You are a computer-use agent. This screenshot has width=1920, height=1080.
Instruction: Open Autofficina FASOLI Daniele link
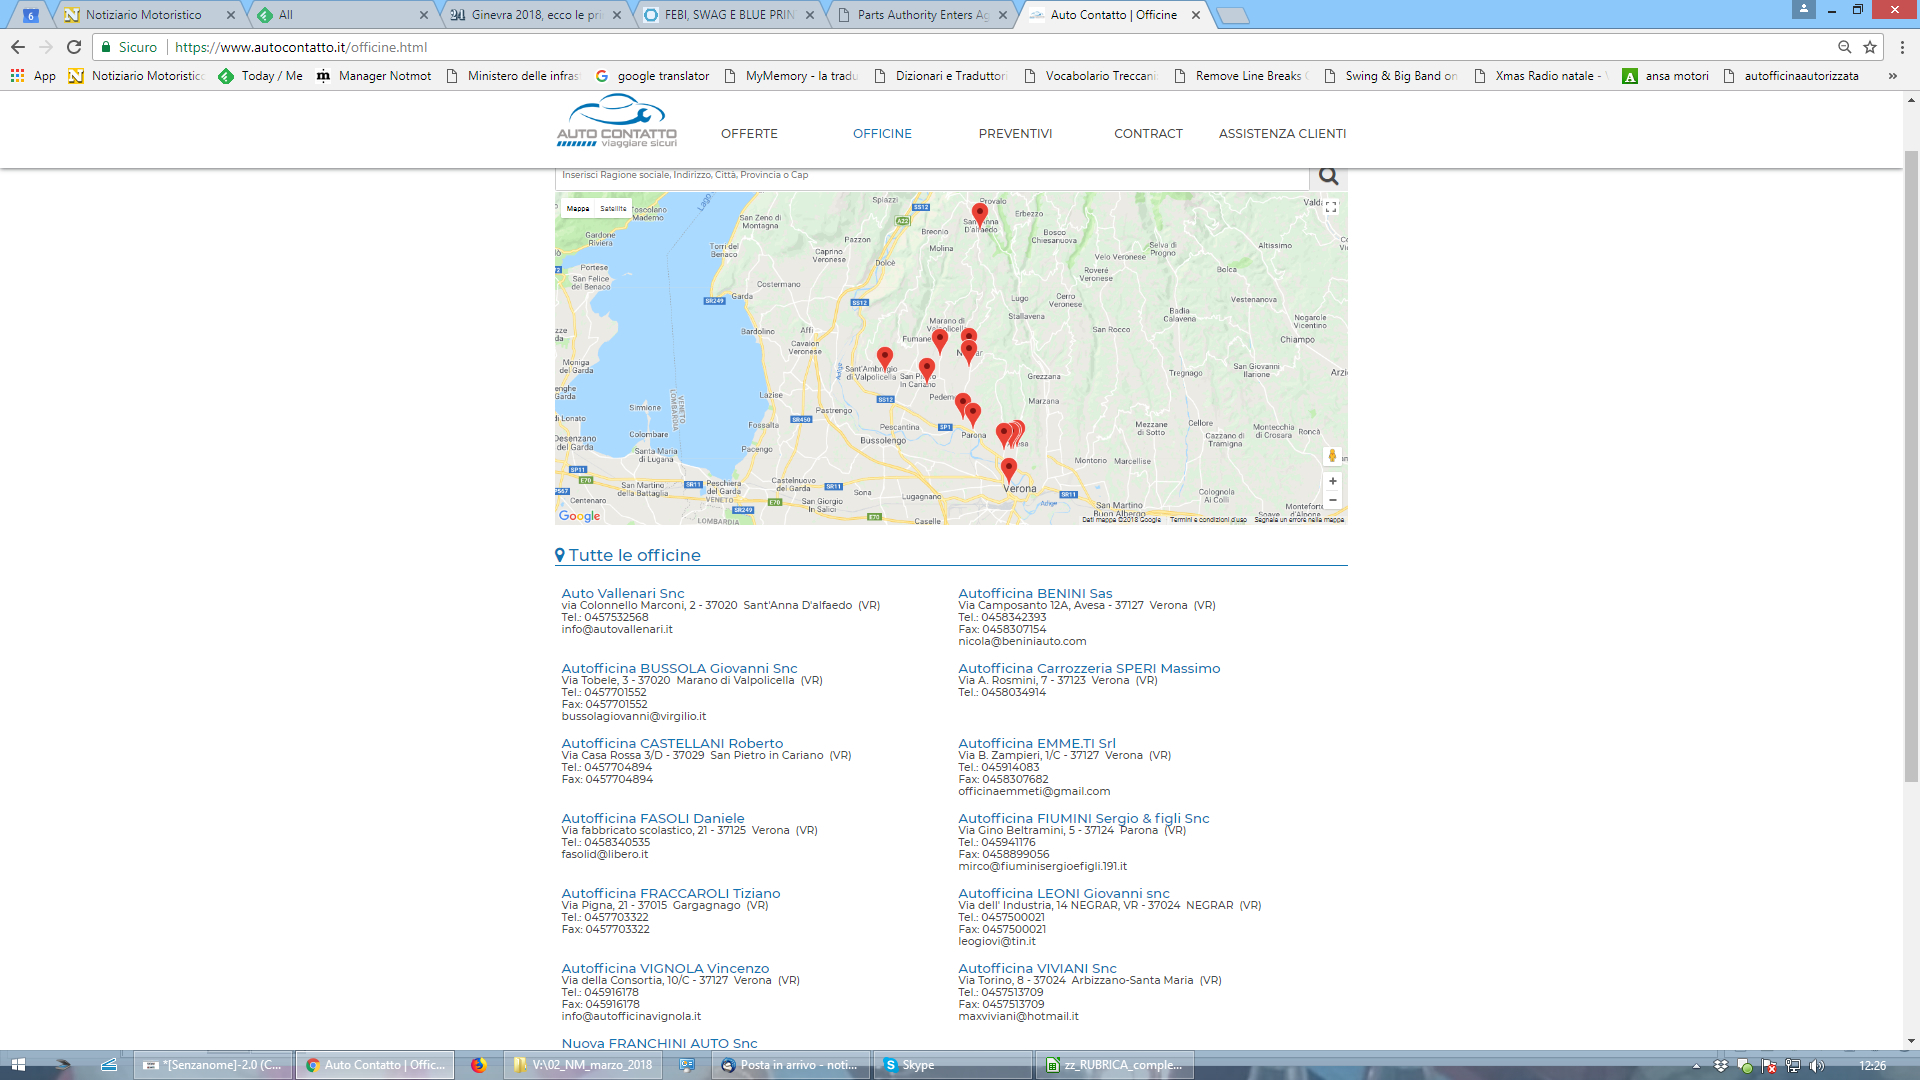[653, 819]
